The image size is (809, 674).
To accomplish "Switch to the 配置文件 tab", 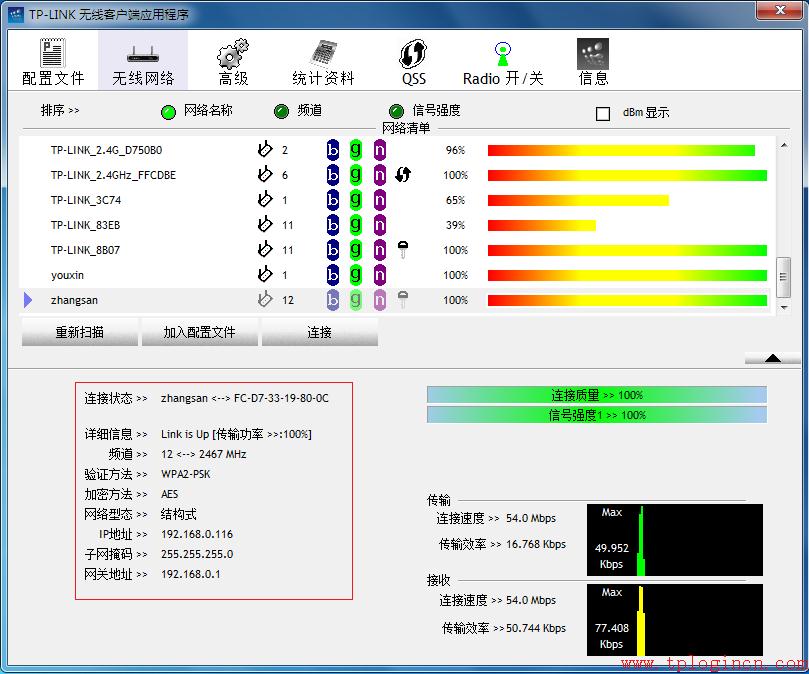I will pyautogui.click(x=53, y=60).
